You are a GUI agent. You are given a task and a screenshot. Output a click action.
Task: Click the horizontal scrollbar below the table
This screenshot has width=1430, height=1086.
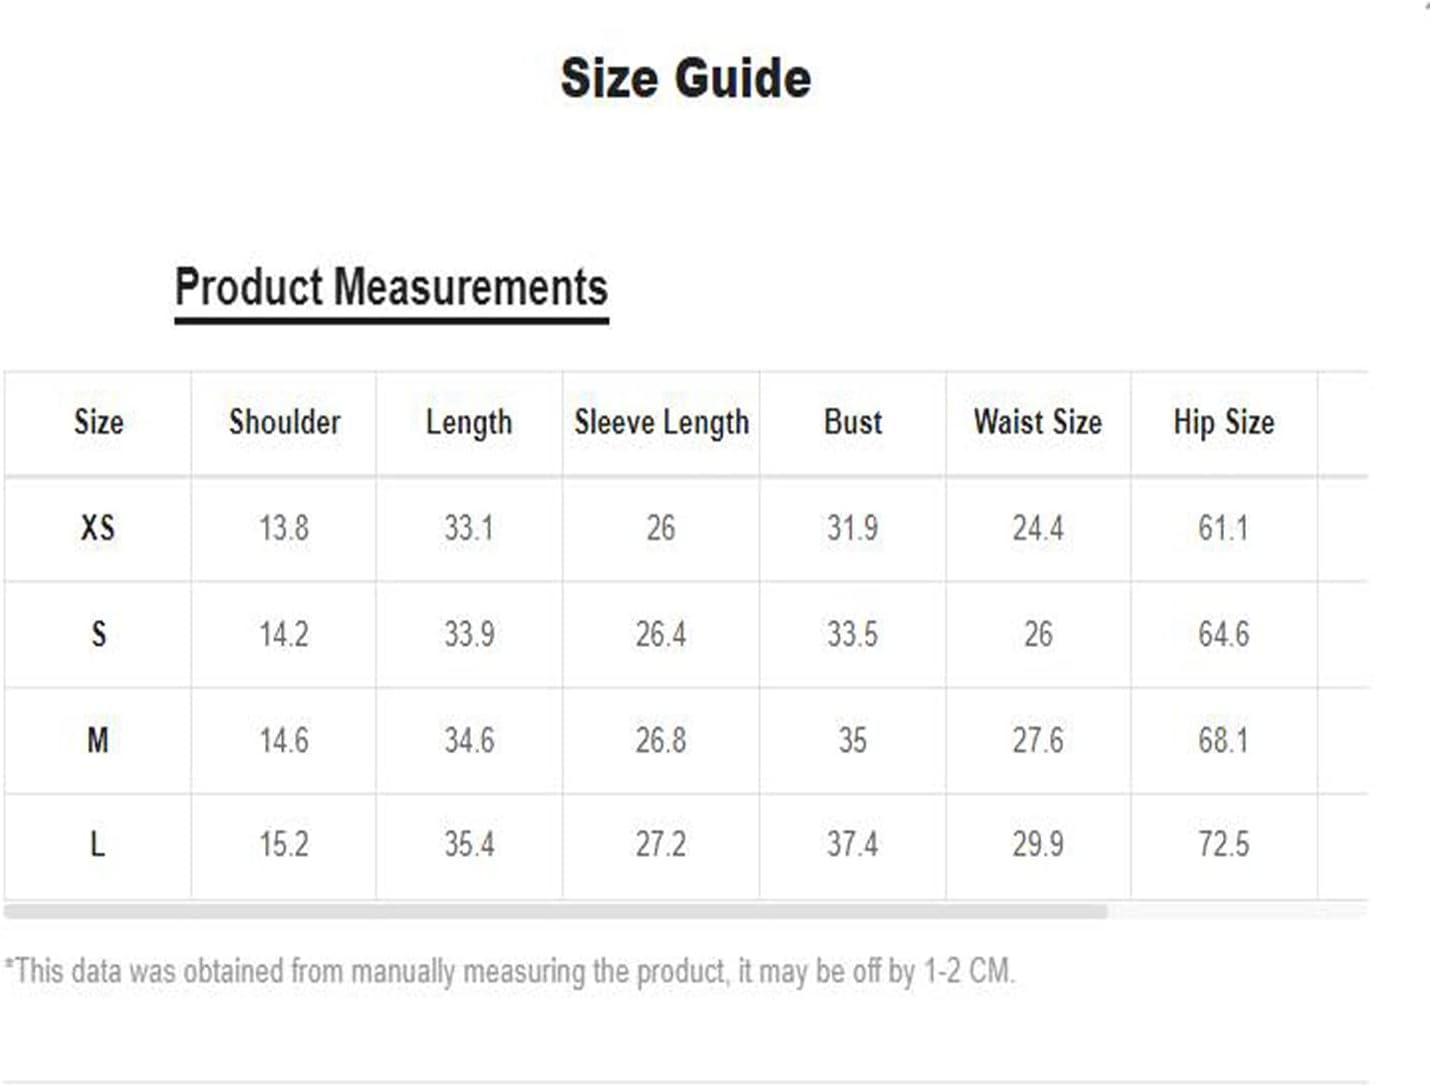556,912
